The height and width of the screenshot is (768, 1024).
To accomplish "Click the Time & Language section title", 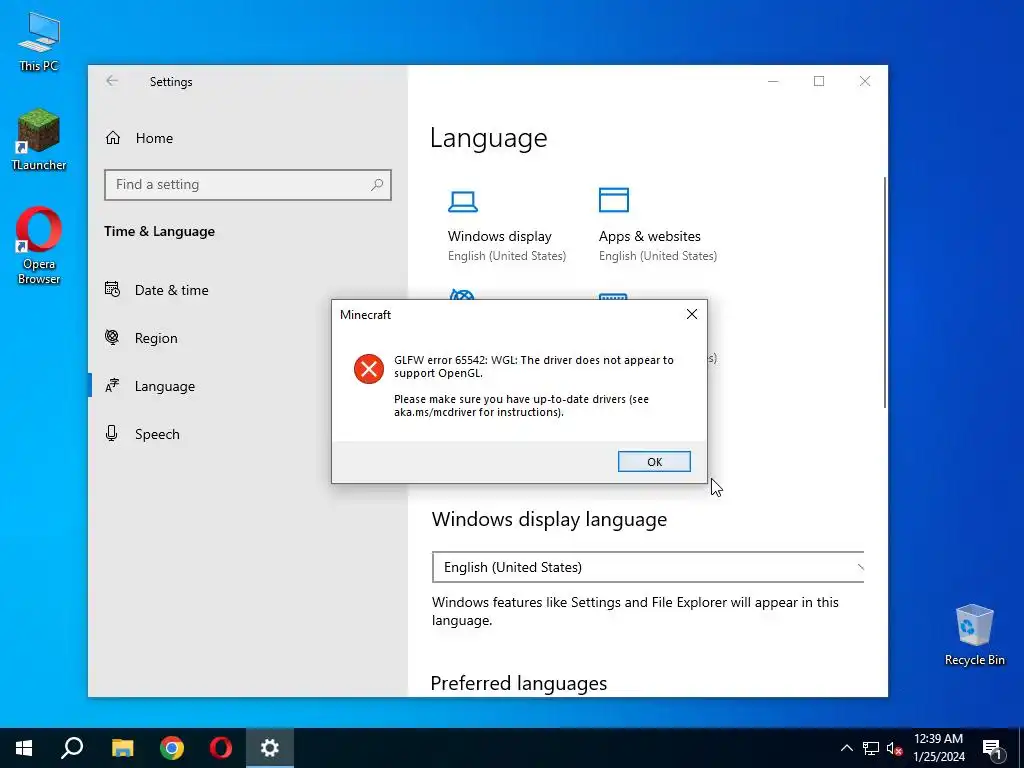I will coord(159,231).
